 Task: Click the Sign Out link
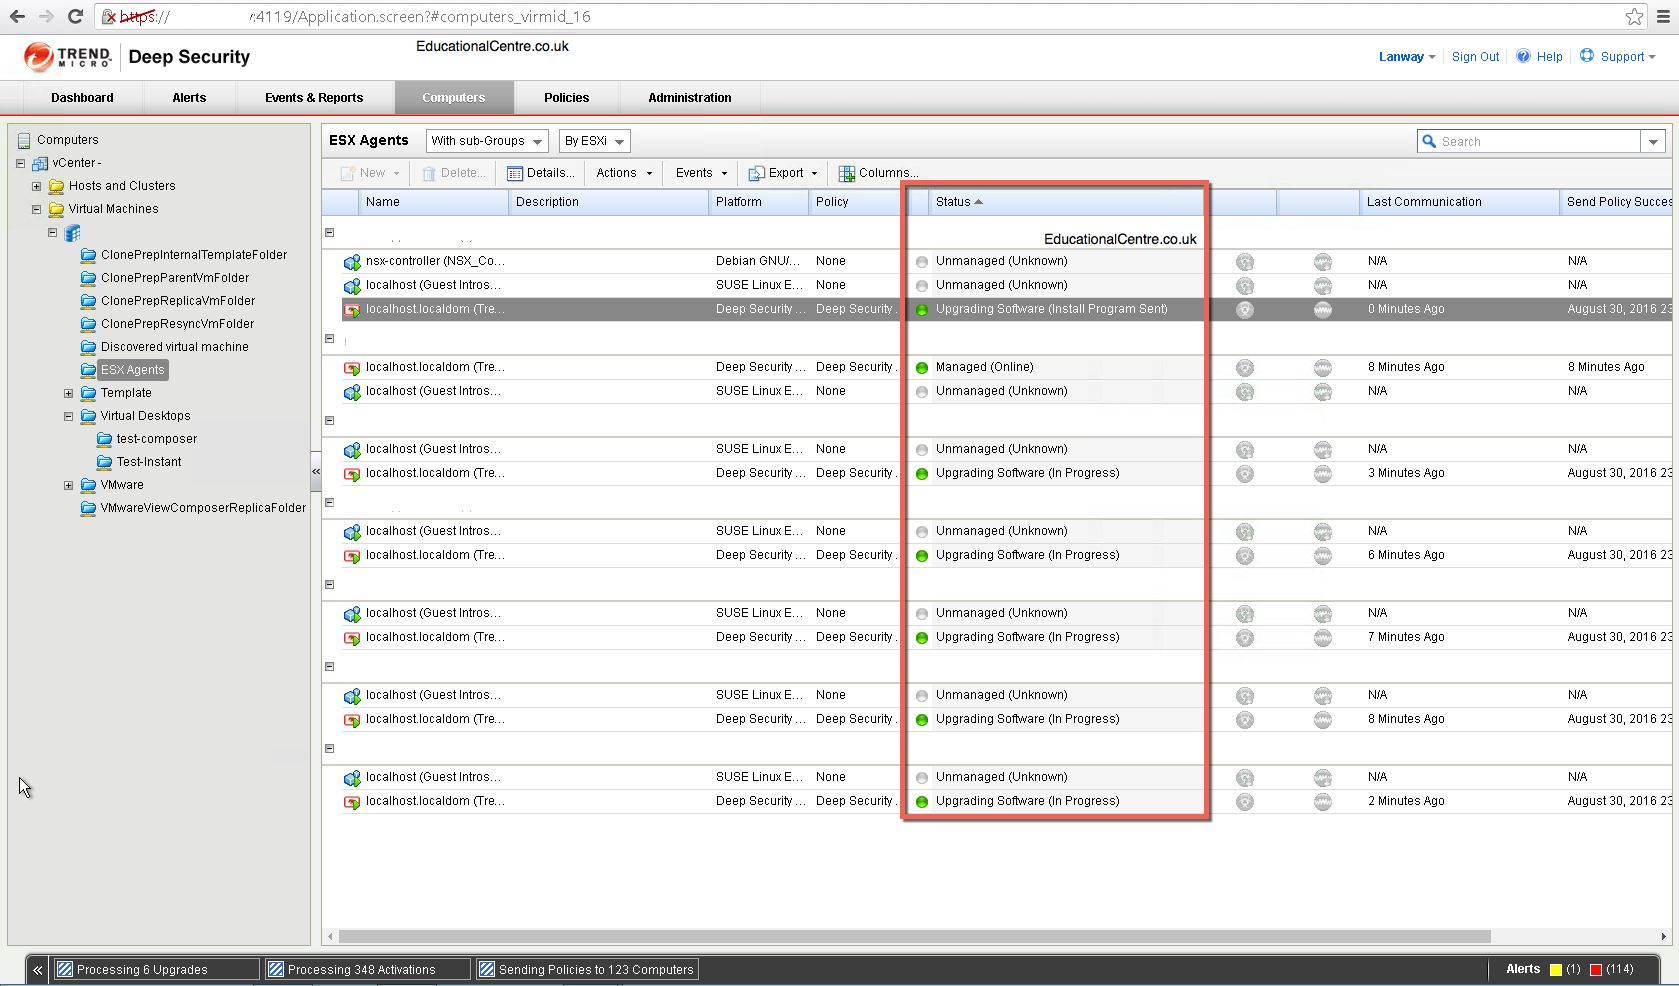coord(1475,57)
